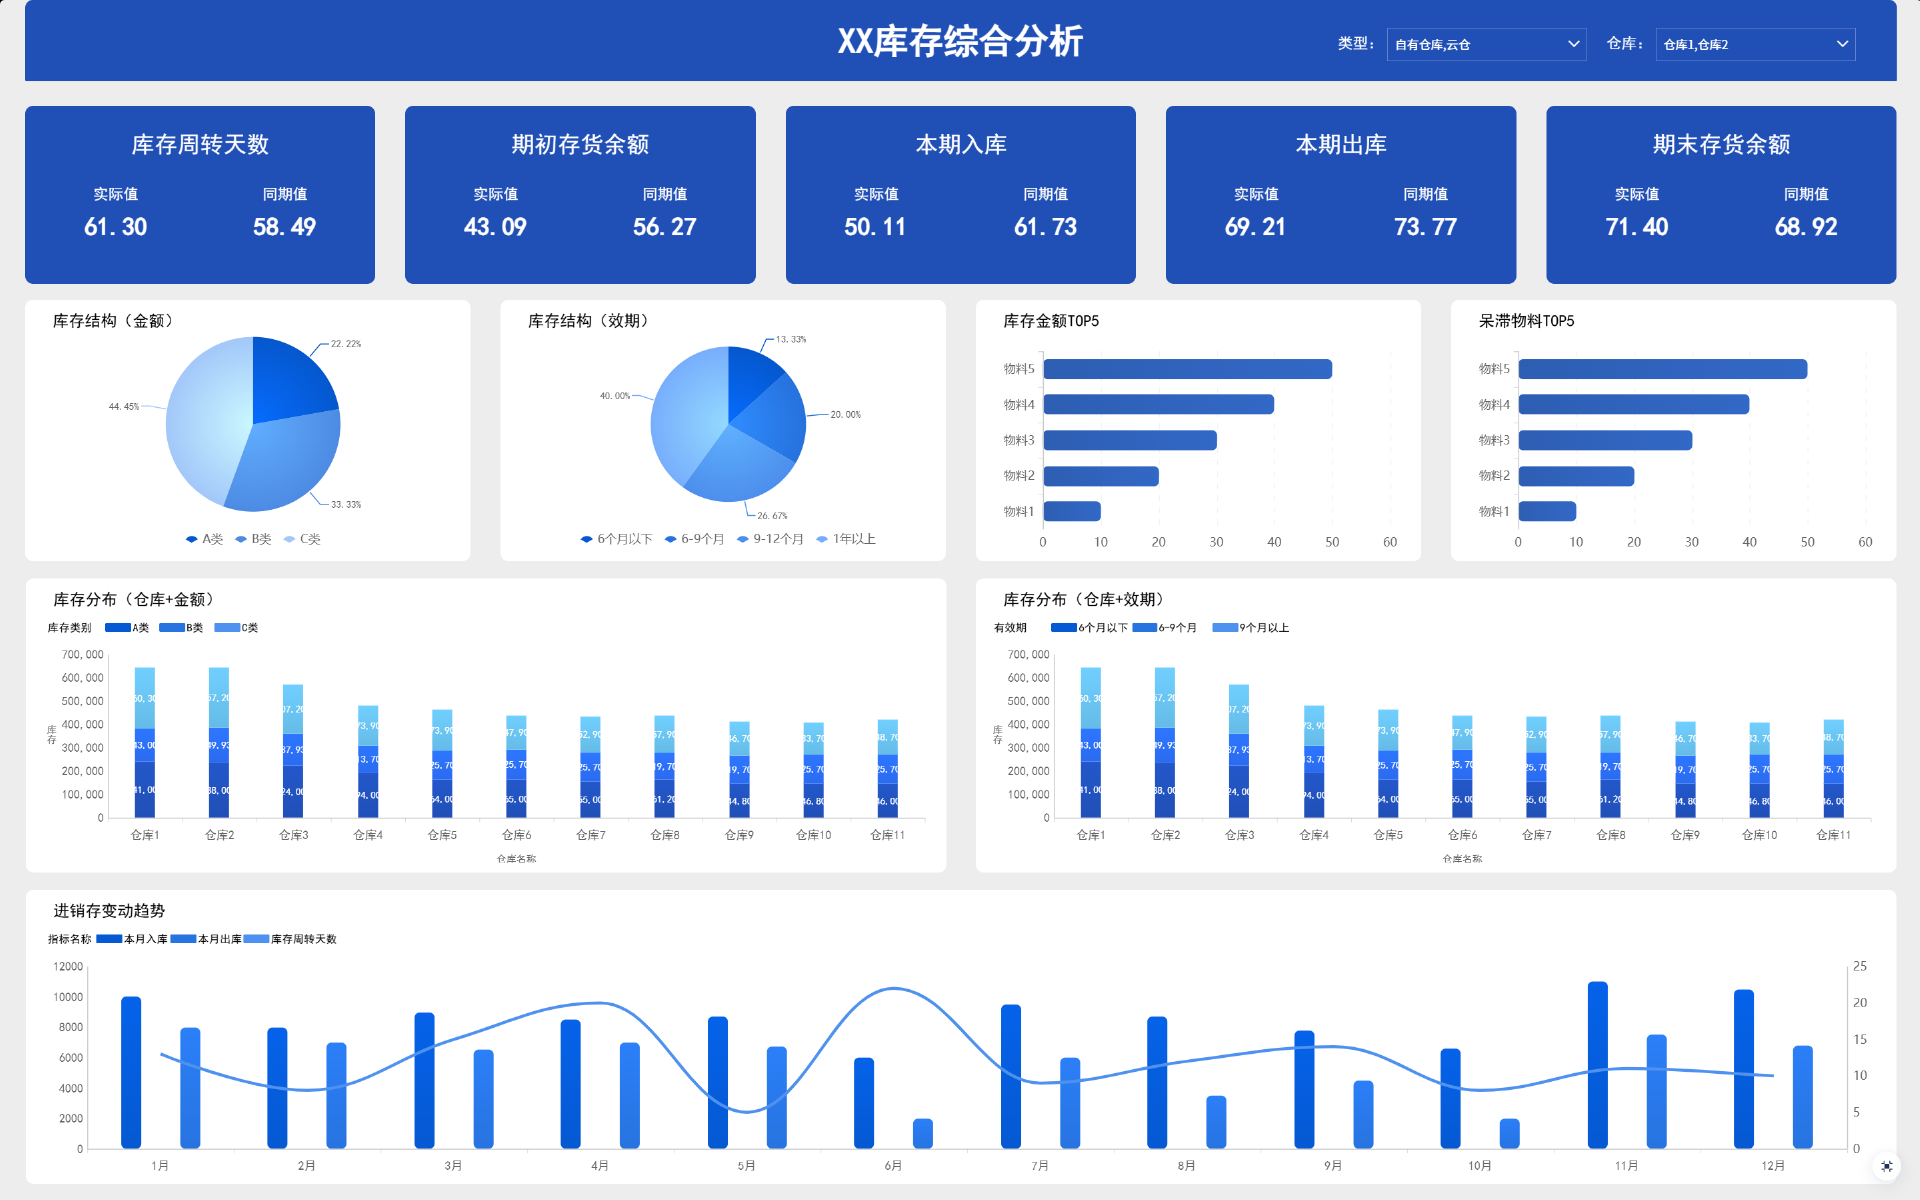Click the 期末存货余额 KPI card
This screenshot has height=1200, width=1920.
point(1720,195)
